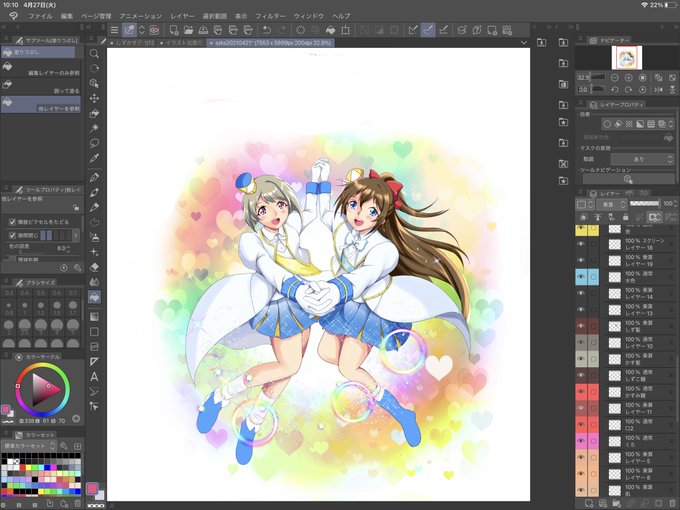This screenshot has height=510, width=680.
Task: Hide the レイヤー 19 layer
Action: click(581, 260)
